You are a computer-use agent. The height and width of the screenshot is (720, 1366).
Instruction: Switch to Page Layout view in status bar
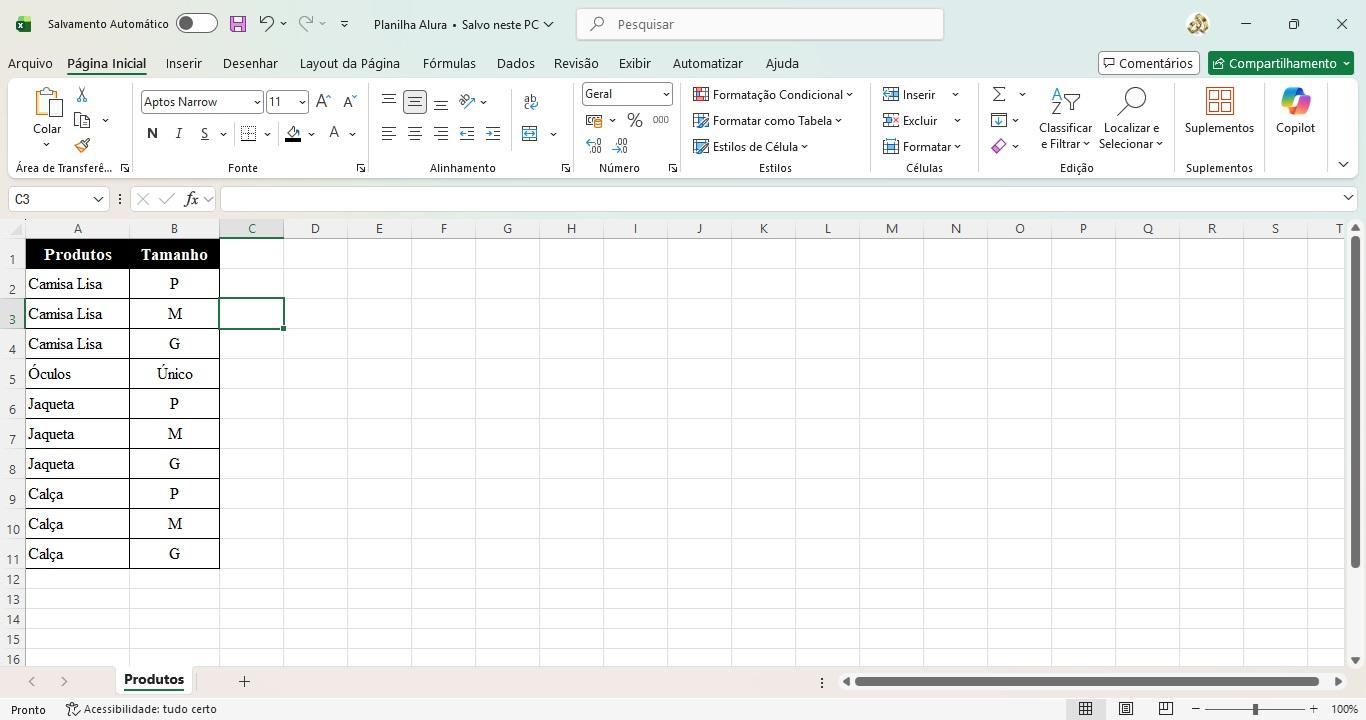click(x=1125, y=709)
